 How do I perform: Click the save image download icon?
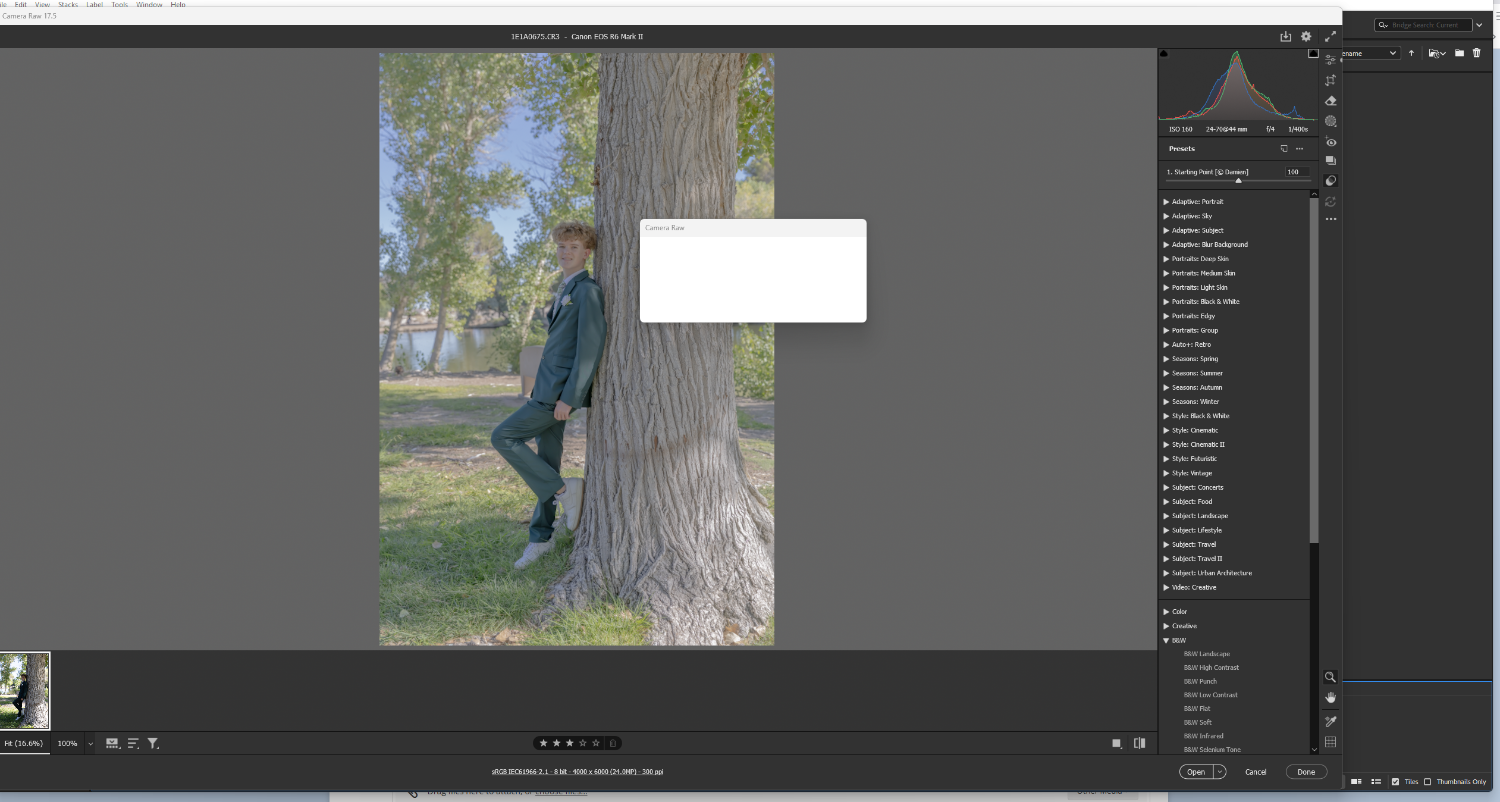[x=1286, y=37]
